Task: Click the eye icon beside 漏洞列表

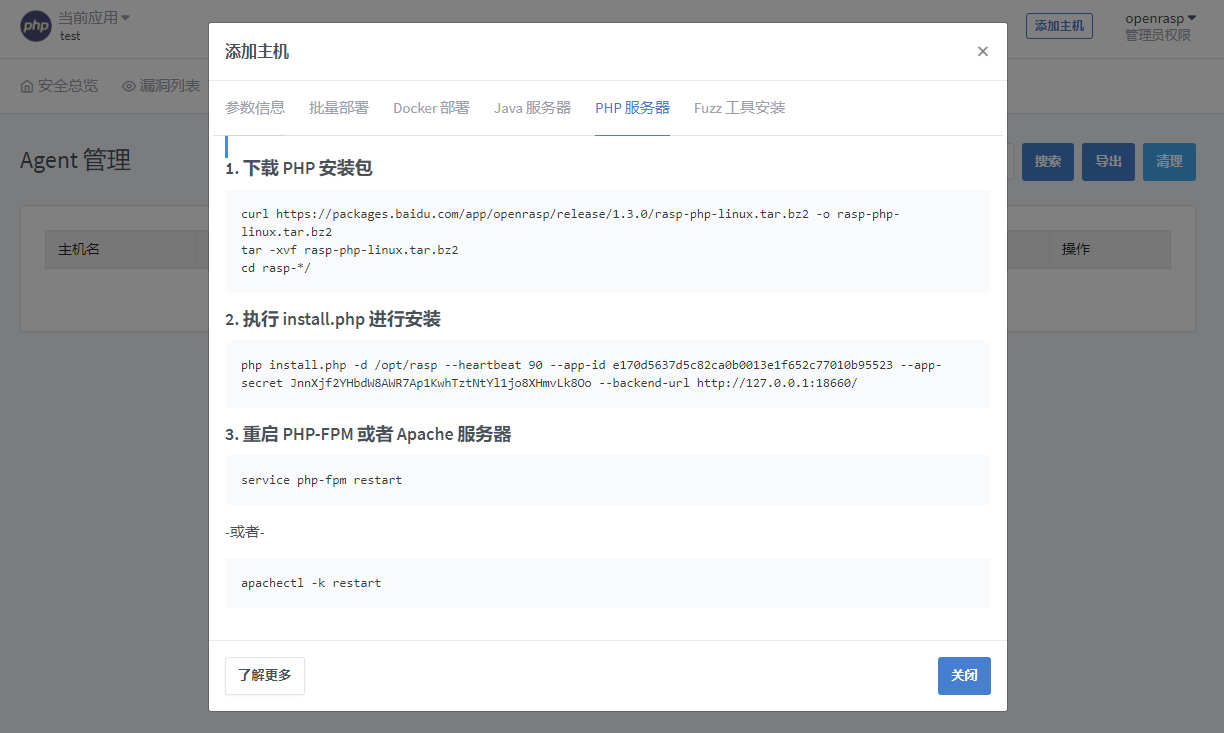Action: pos(128,86)
